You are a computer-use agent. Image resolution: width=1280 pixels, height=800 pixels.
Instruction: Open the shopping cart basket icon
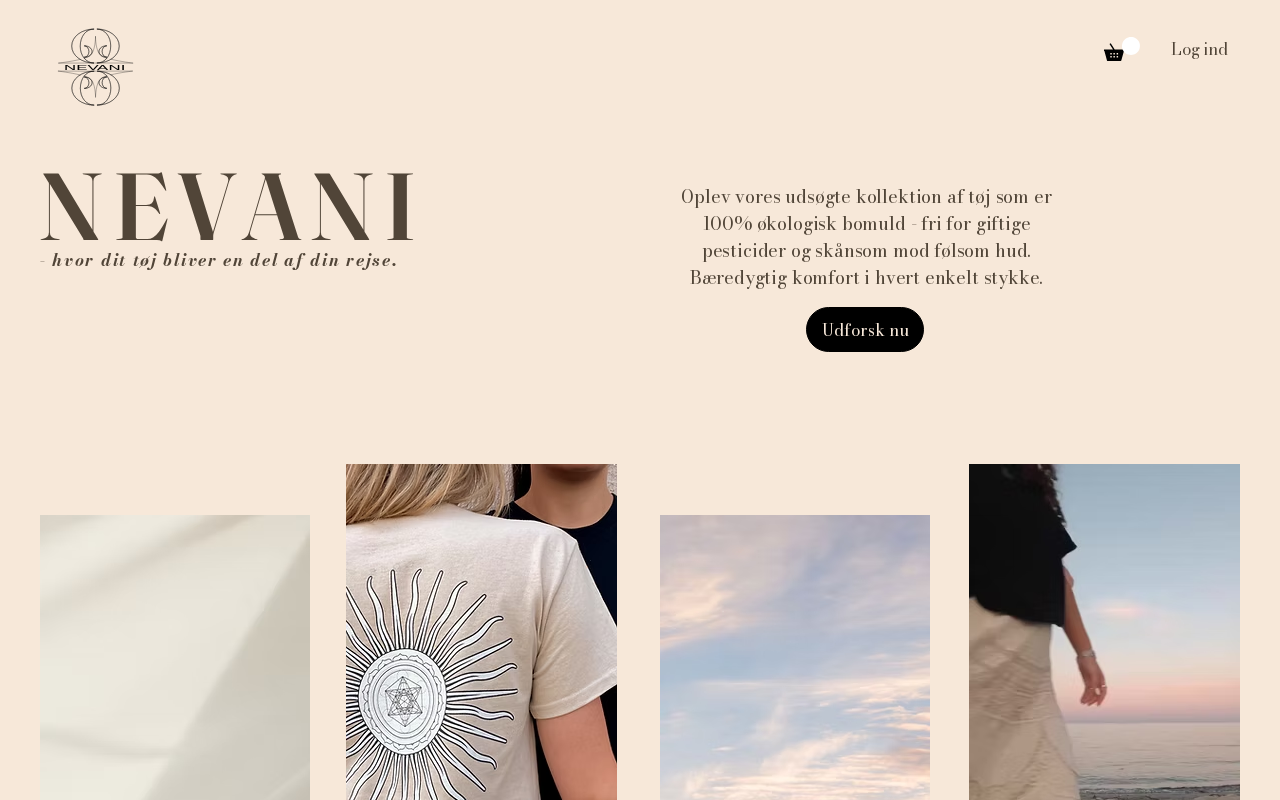[1113, 52]
